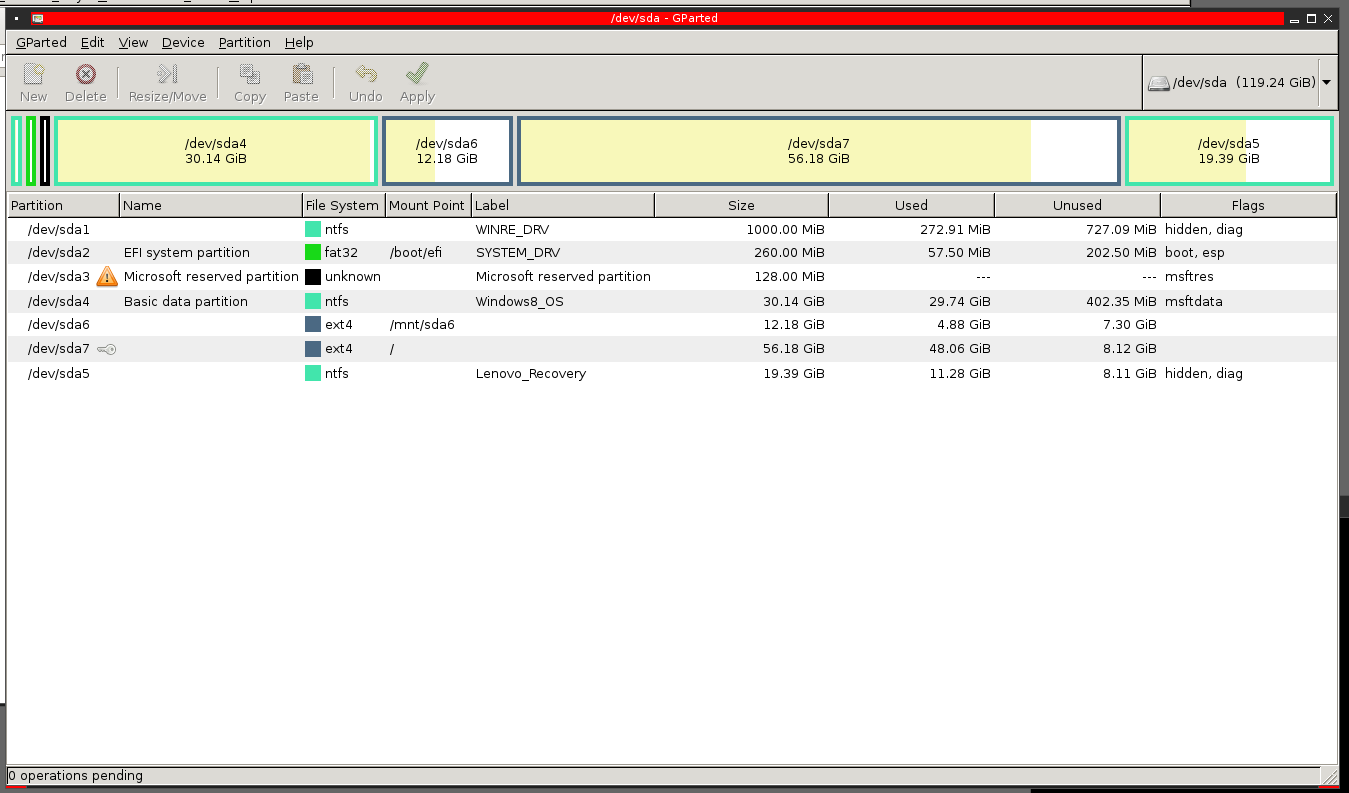The height and width of the screenshot is (793, 1349).
Task: Click the window menu icon in title bar
Action: pos(17,18)
